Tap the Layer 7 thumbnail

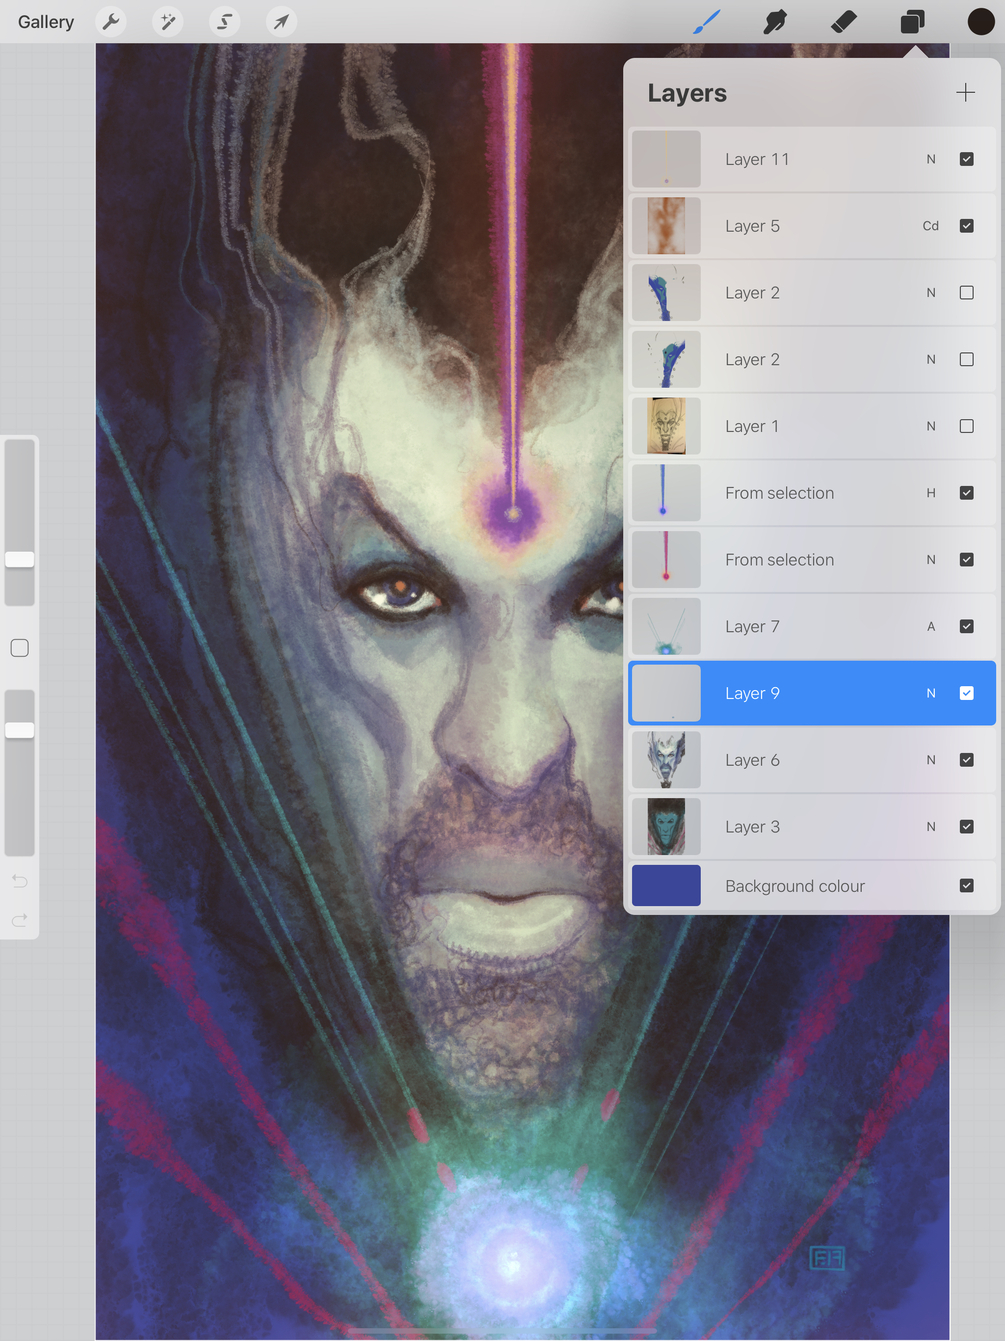point(666,626)
